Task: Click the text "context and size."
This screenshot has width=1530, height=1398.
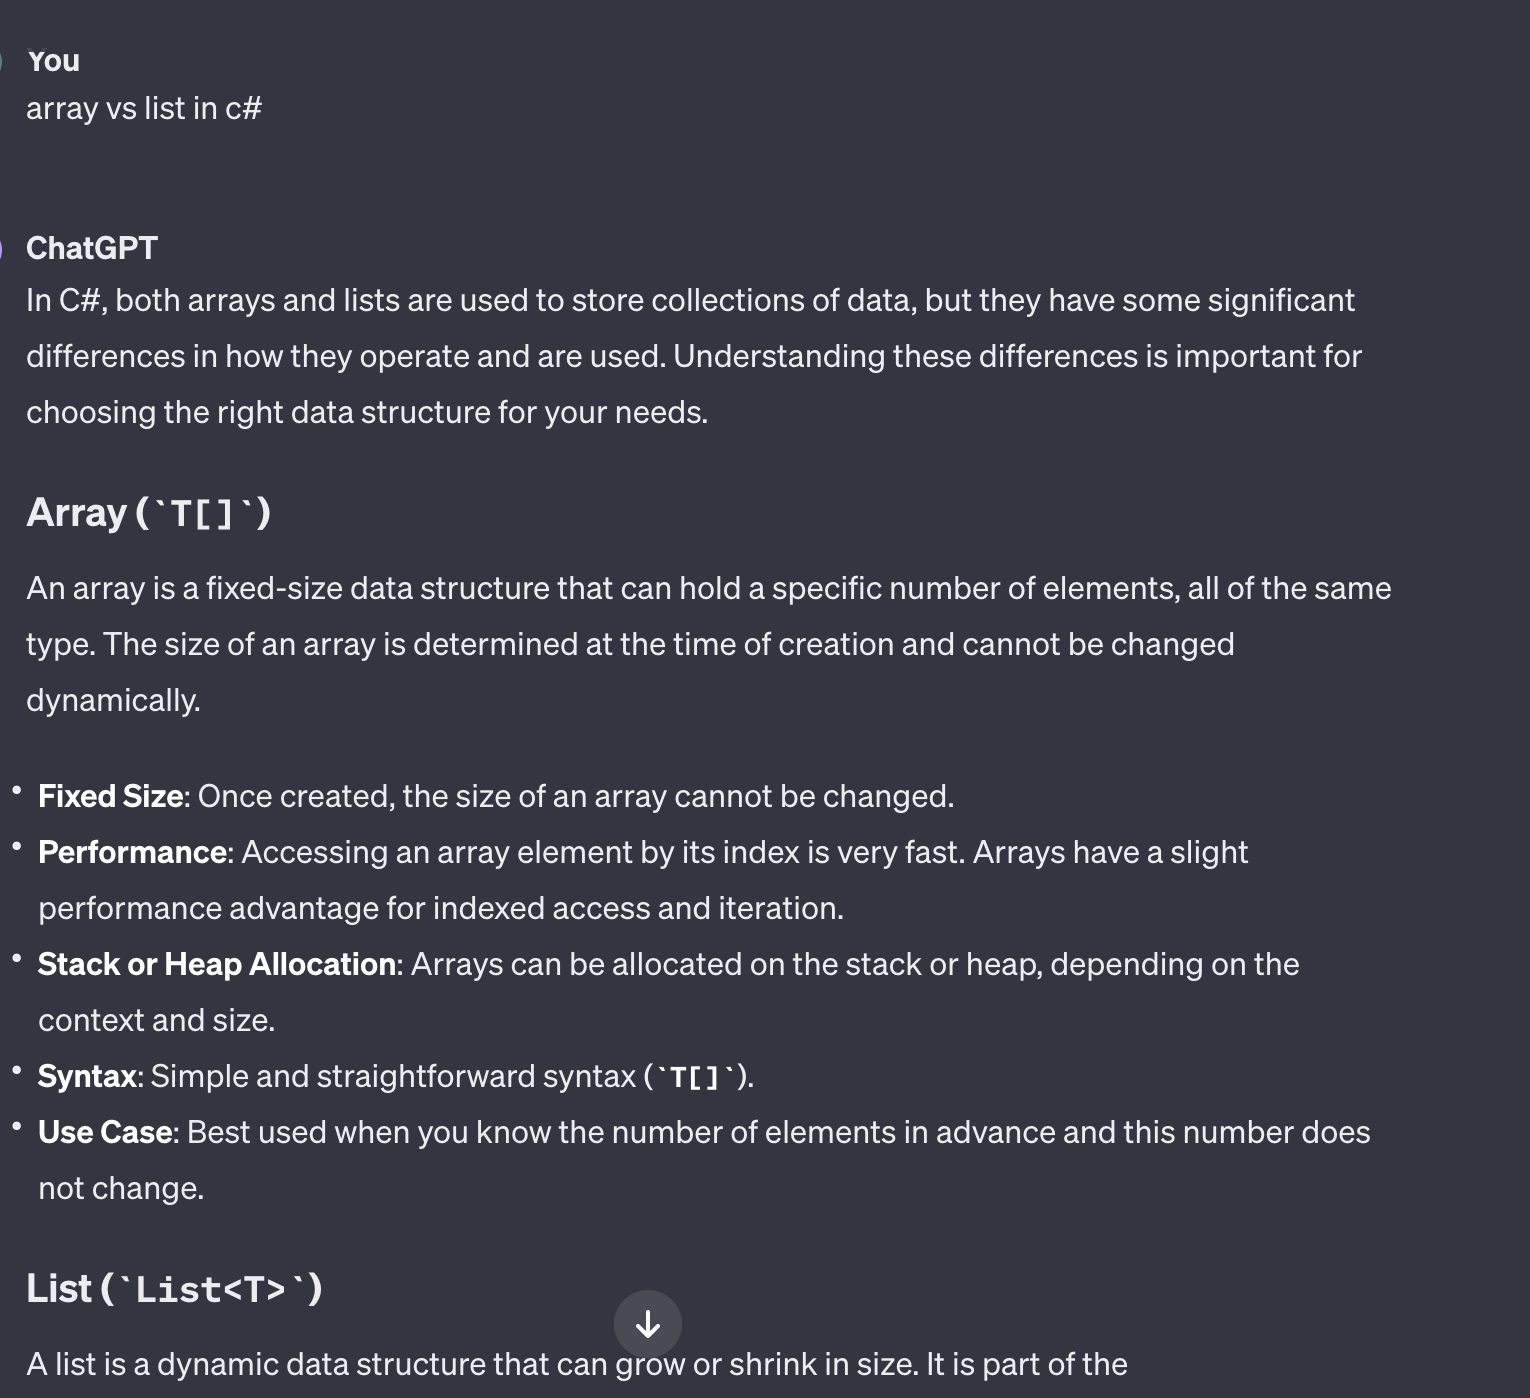Action: click(156, 1020)
